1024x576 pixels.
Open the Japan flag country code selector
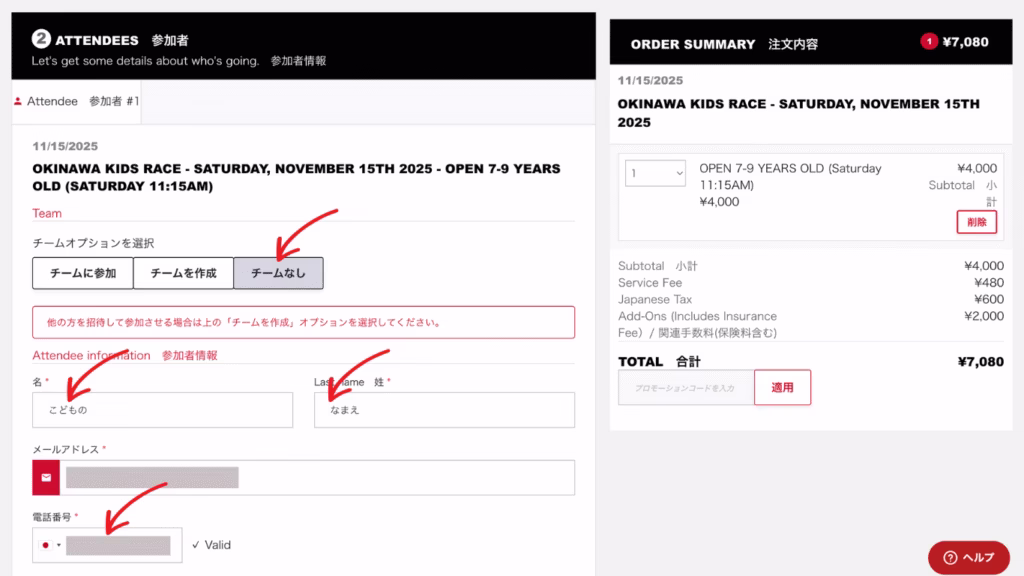click(50, 545)
